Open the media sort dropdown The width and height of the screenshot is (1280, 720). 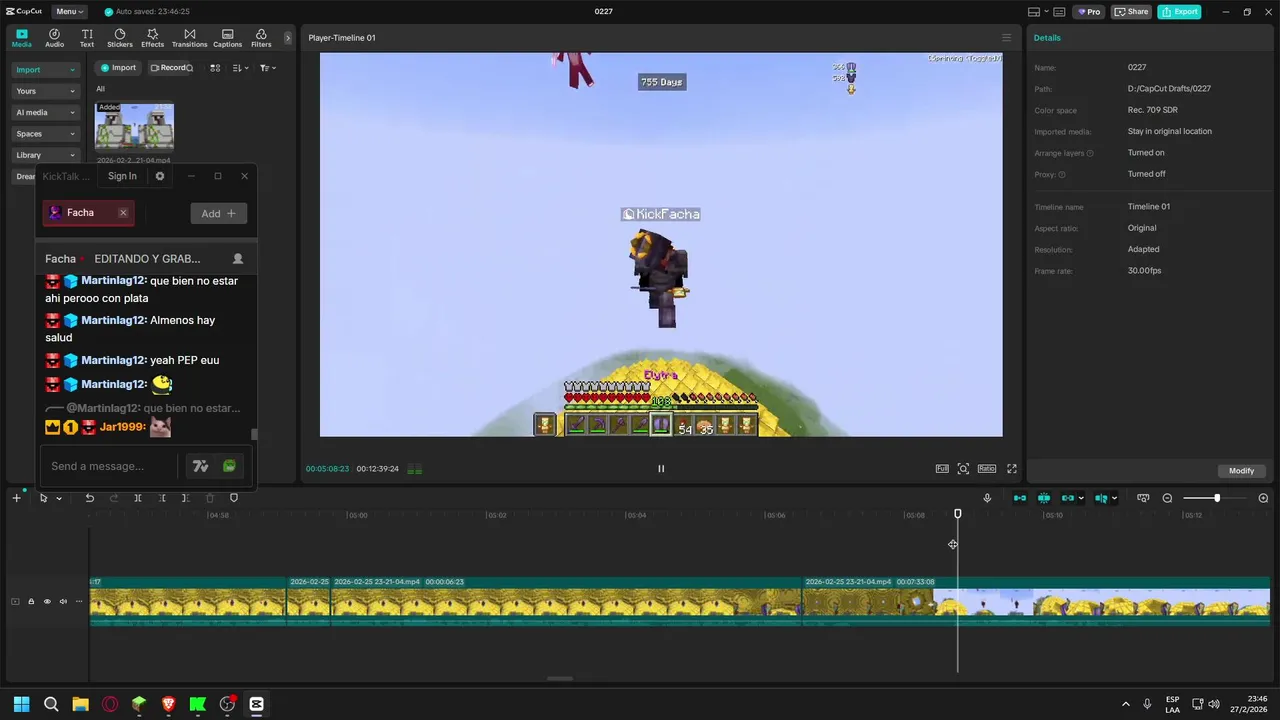point(241,68)
